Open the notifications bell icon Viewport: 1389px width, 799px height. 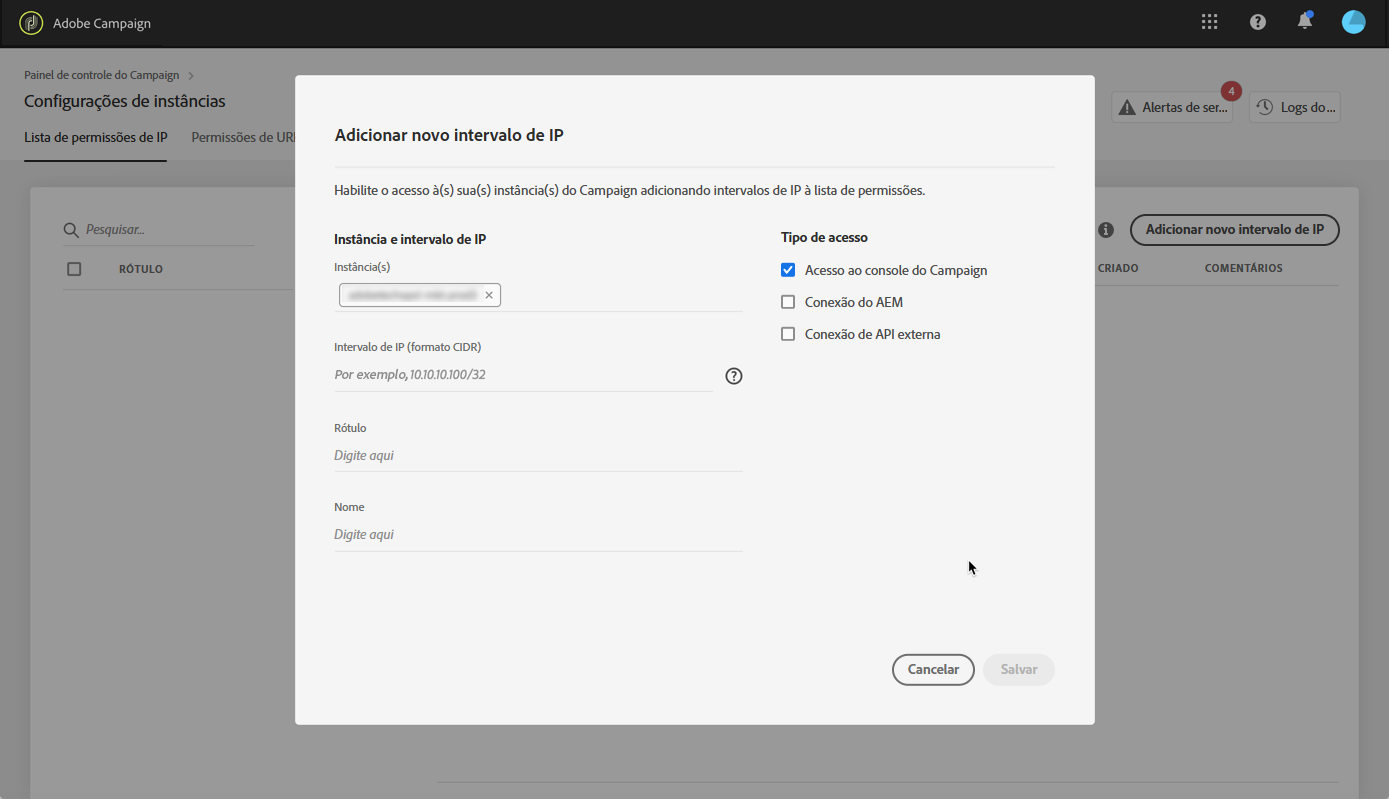point(1305,21)
